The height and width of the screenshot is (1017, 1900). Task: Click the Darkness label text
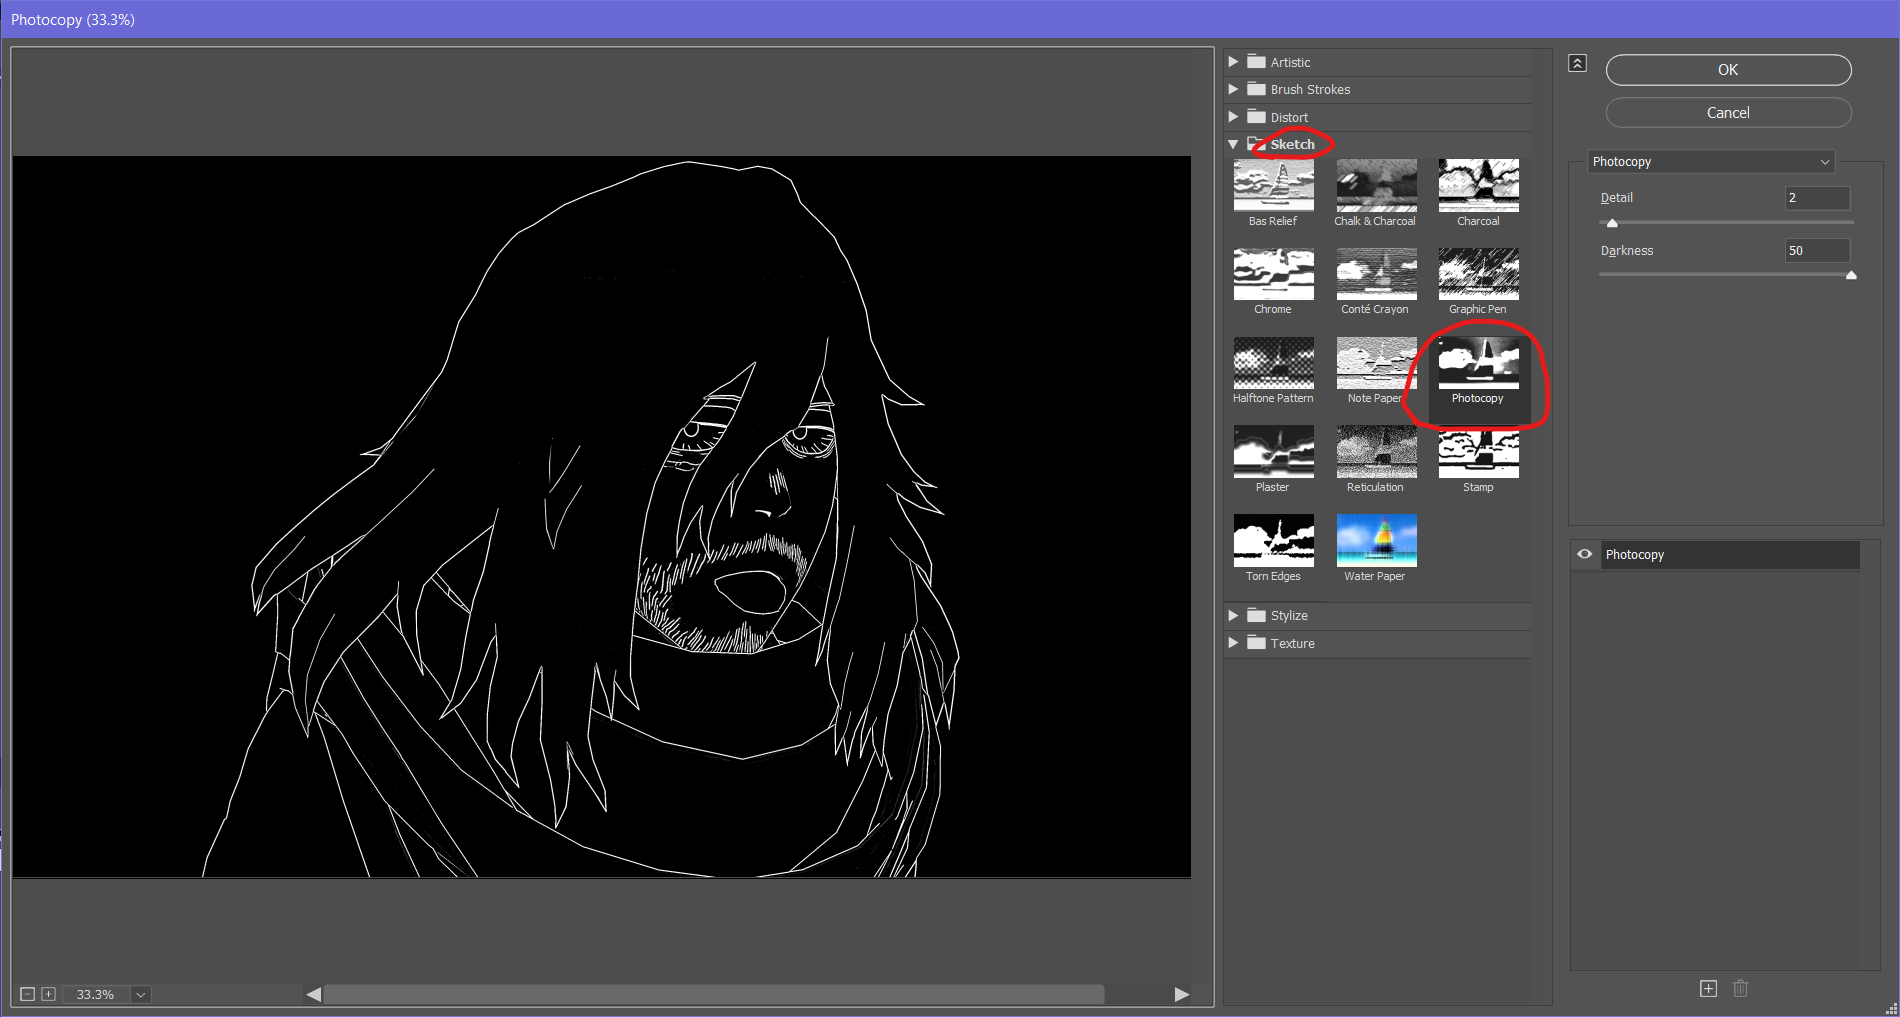click(1626, 251)
